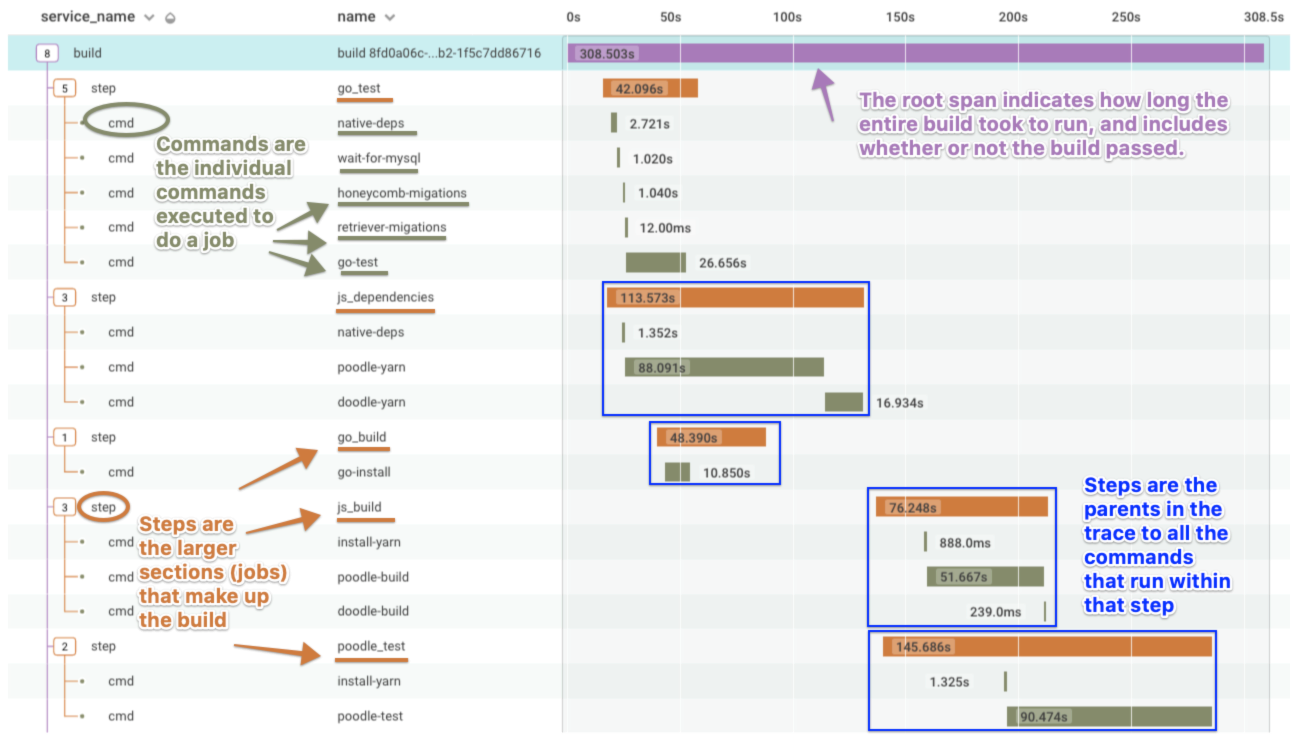Select the purple 308.503s root span bar
1299x737 pixels.
coord(915,53)
